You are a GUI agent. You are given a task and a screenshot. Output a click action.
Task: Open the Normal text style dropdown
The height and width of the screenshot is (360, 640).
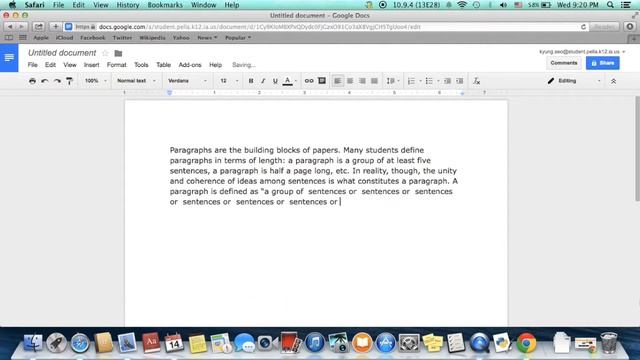[136, 81]
